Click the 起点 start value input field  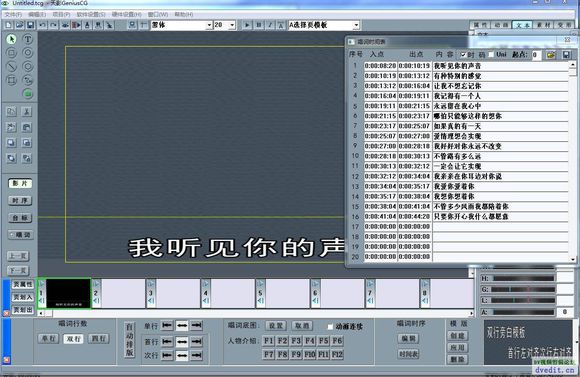coord(536,55)
